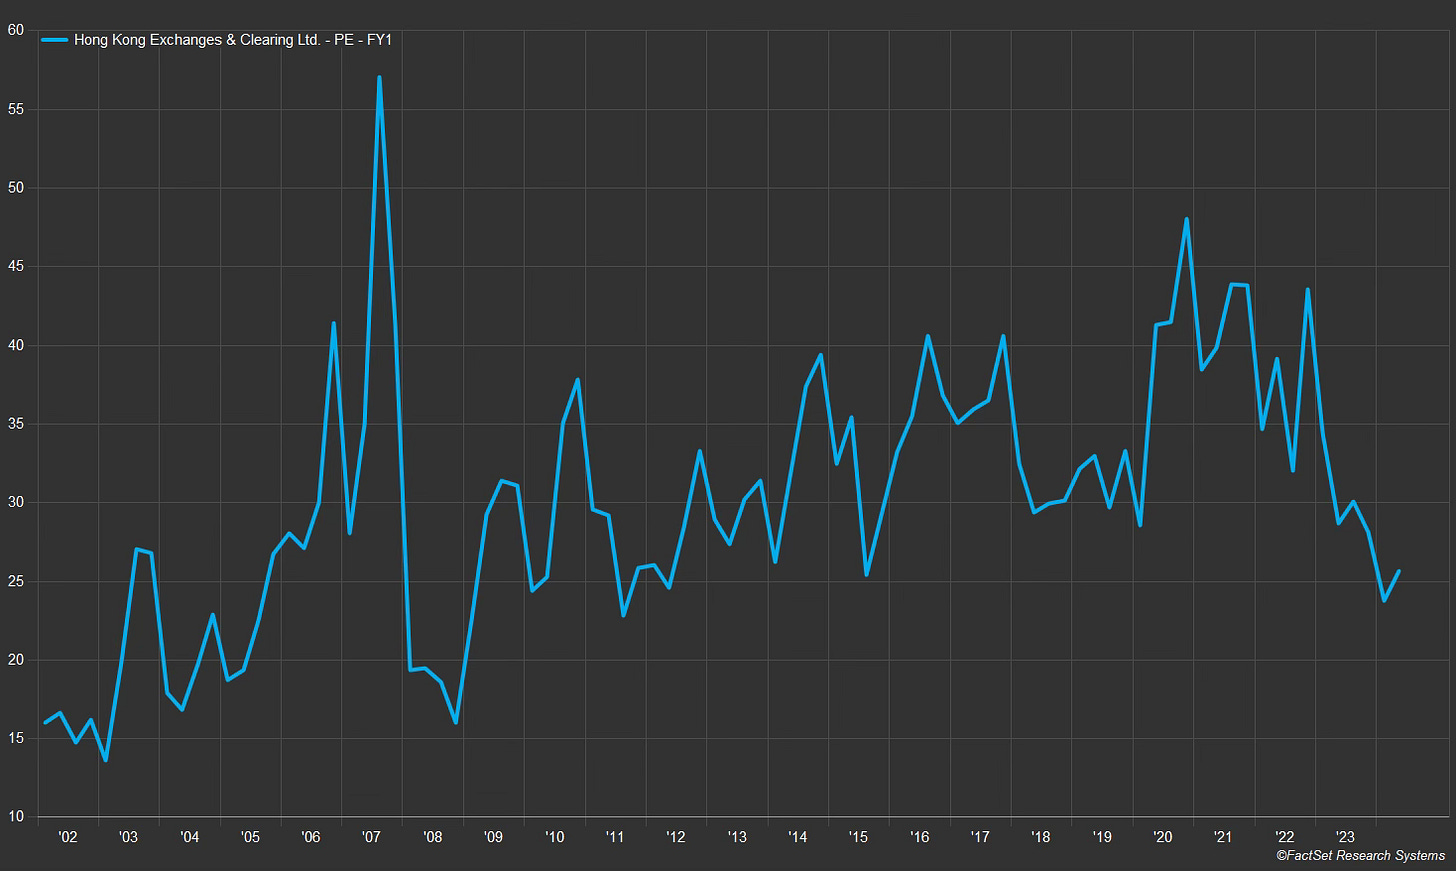Click the 10 y-axis label
Screen dimensions: 1456x871
[16, 817]
